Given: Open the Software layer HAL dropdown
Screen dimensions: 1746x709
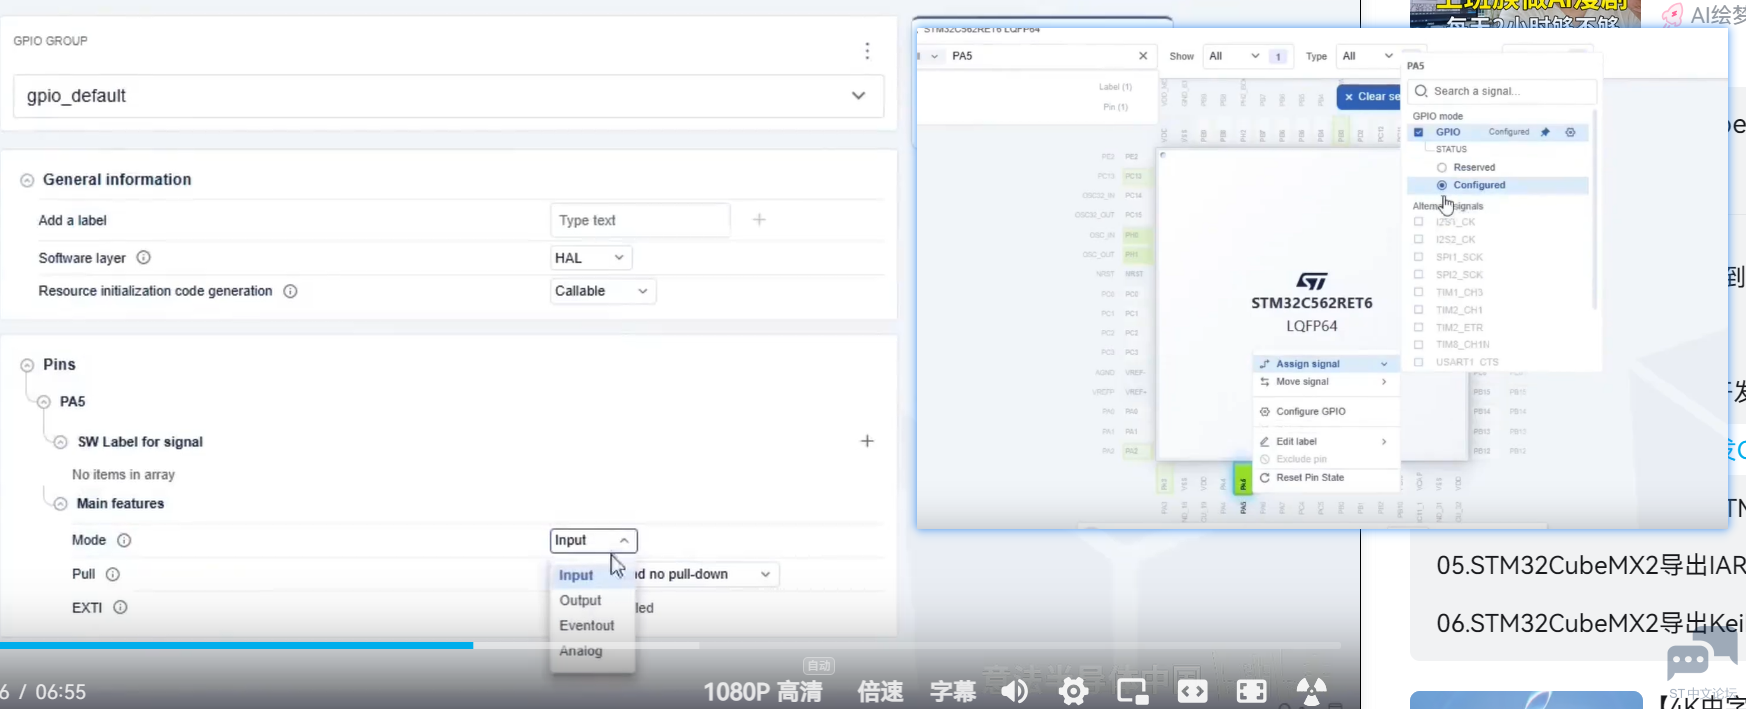Looking at the screenshot, I should (591, 258).
